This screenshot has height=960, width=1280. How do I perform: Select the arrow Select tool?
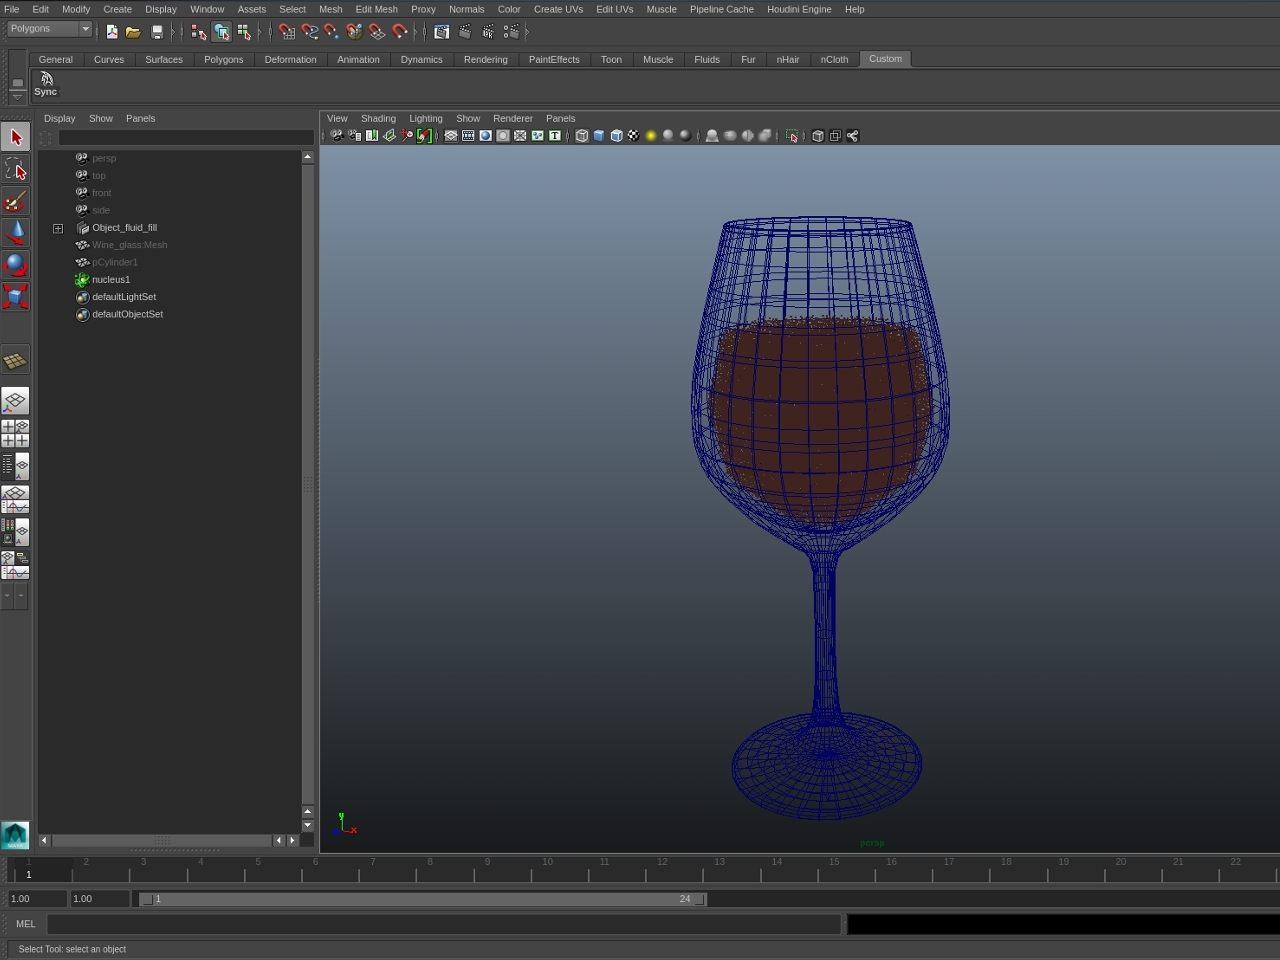(15, 135)
